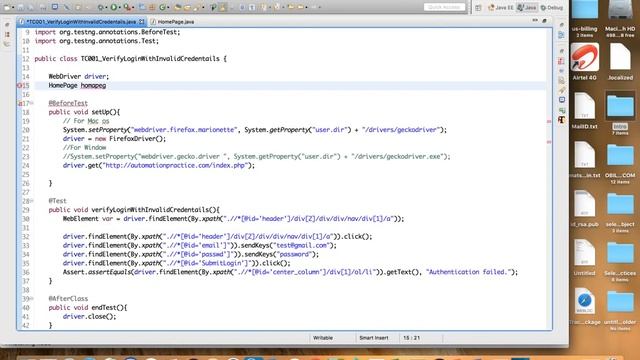Image resolution: width=640 pixels, height=360 pixels.
Task: Open the New Java Class dropdown arrow
Action: pos(168,7)
